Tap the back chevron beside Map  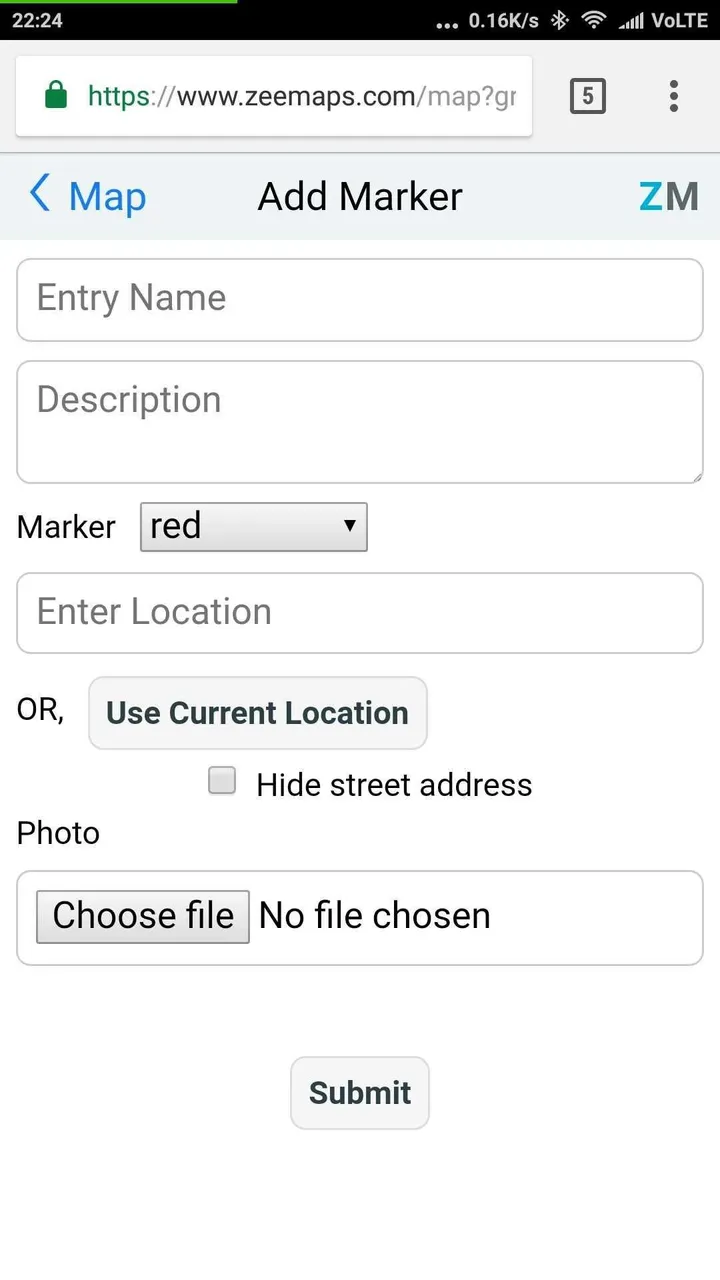(x=40, y=194)
